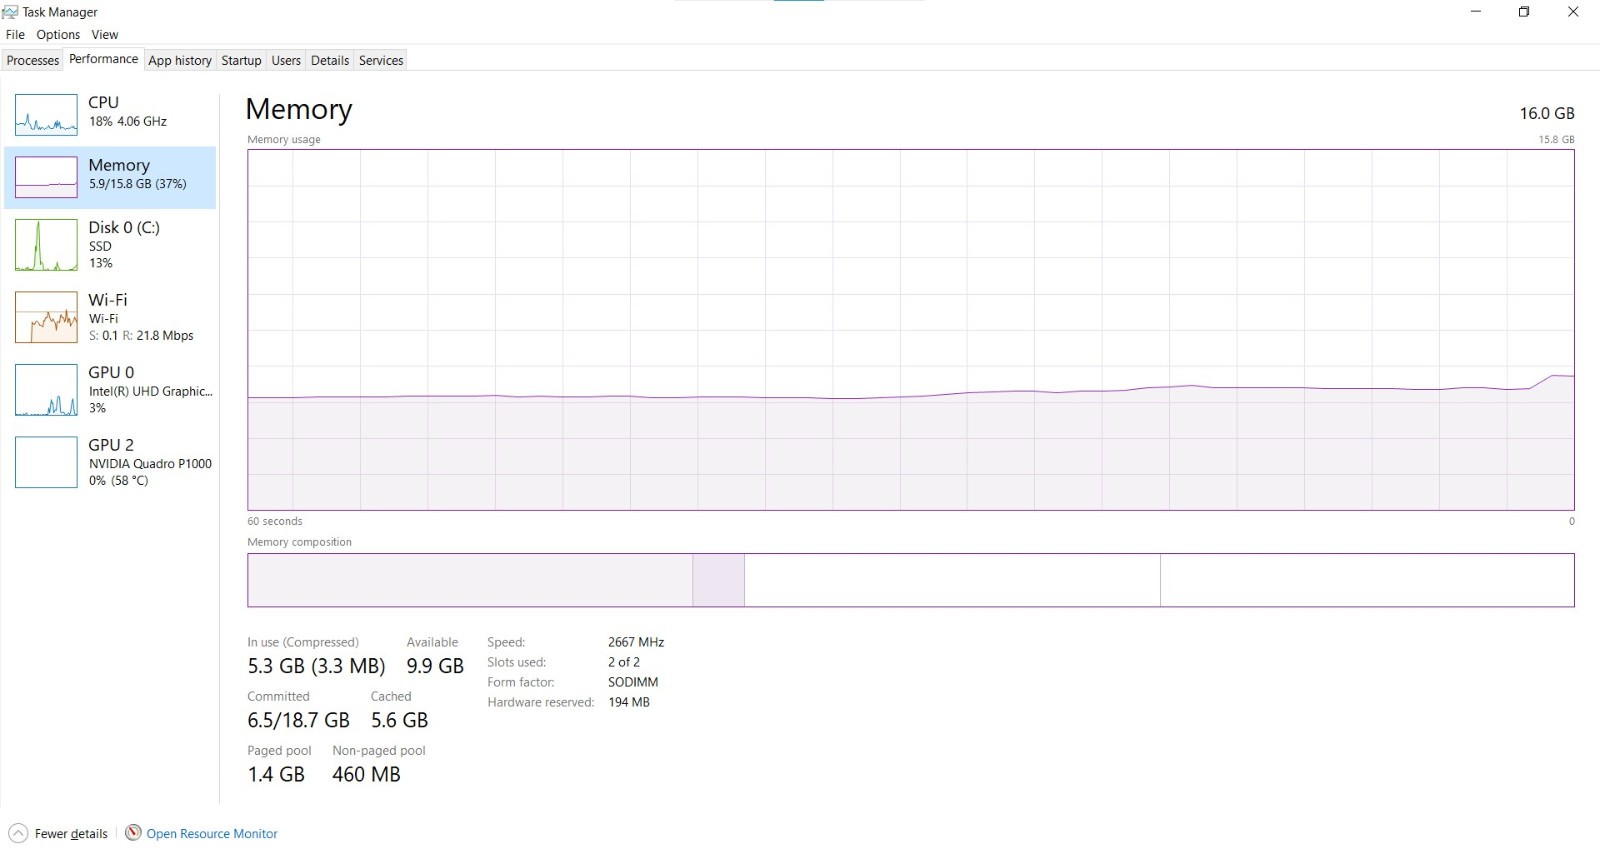Select the GPU 2 graph thumbnail
1600x858 pixels.
click(x=46, y=462)
